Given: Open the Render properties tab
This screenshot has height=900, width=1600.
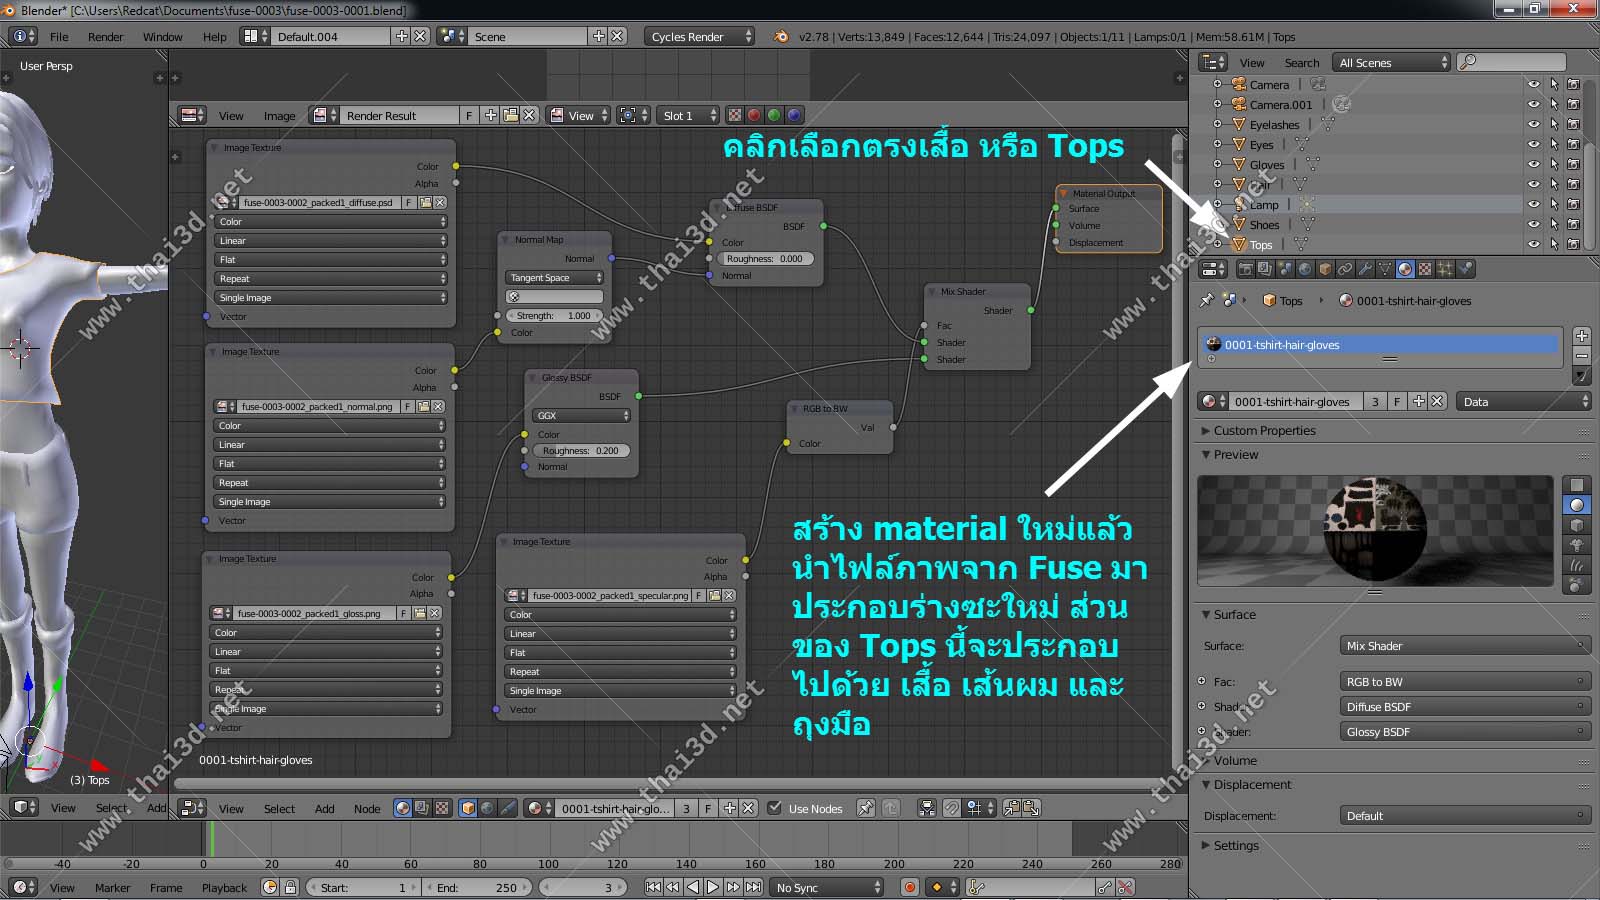Looking at the screenshot, I should pyautogui.click(x=1246, y=269).
